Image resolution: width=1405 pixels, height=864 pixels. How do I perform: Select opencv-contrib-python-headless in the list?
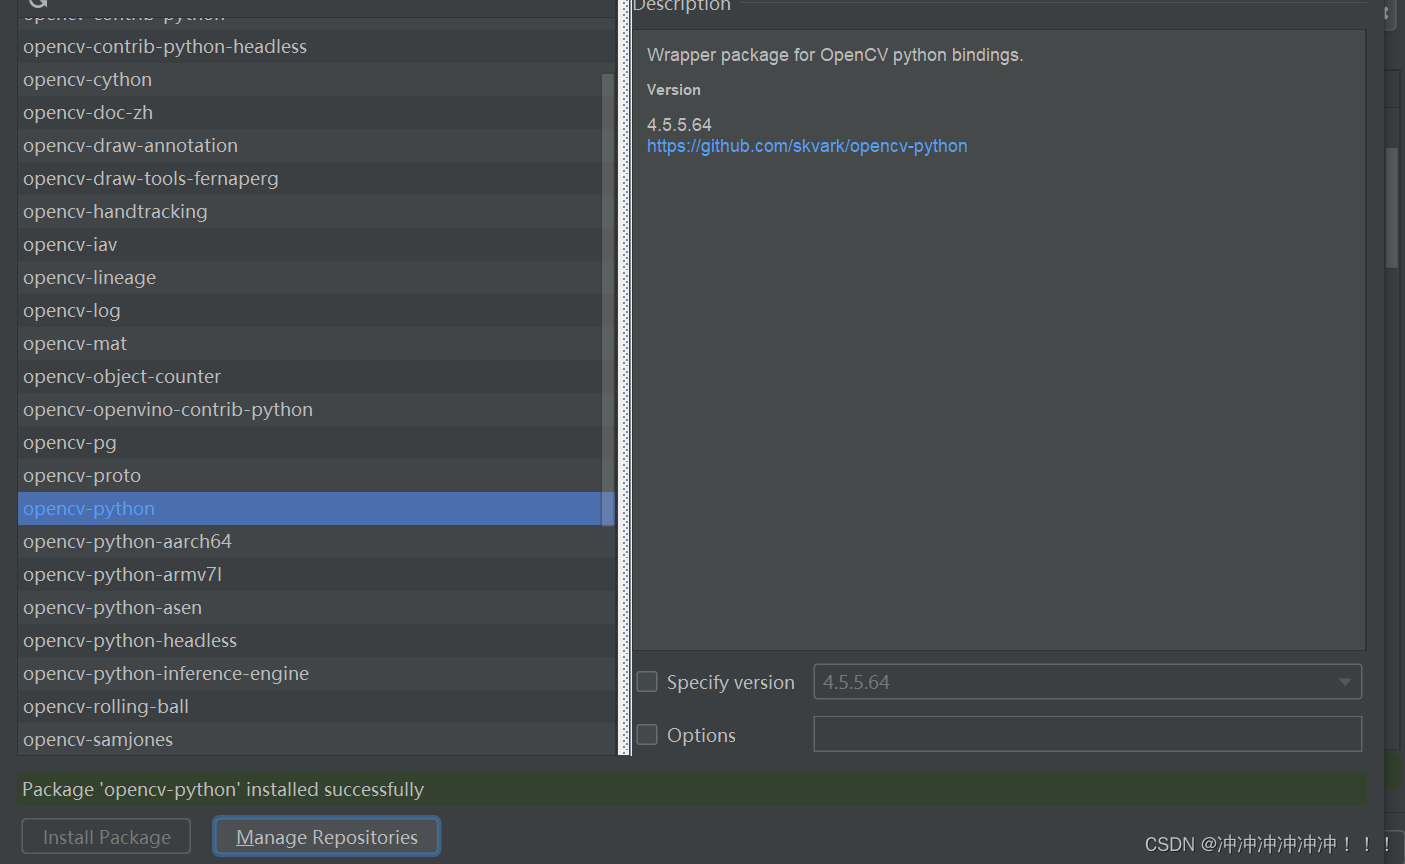(317, 46)
